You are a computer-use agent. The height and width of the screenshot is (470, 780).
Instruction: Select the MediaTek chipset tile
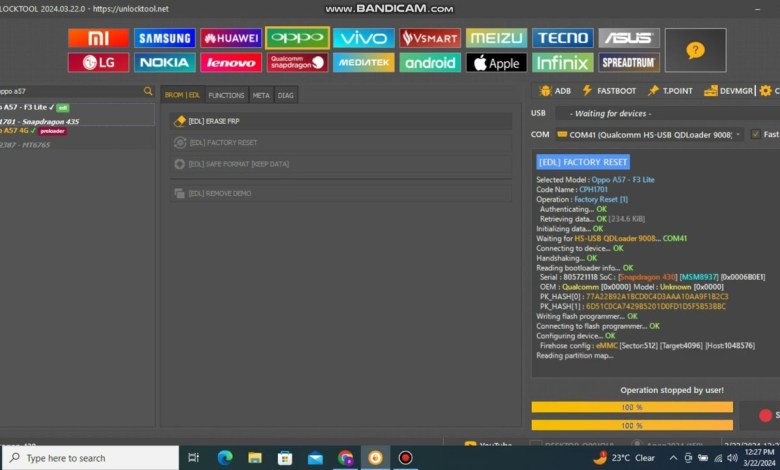coord(363,63)
